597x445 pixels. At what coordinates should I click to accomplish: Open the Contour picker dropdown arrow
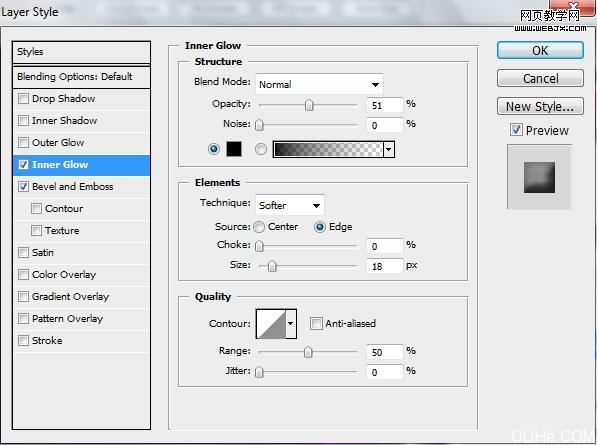[x=291, y=324]
